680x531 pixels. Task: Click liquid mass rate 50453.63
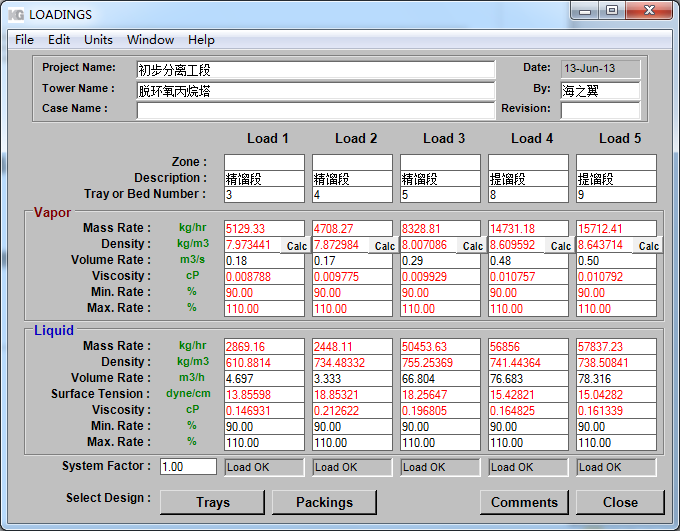[441, 347]
